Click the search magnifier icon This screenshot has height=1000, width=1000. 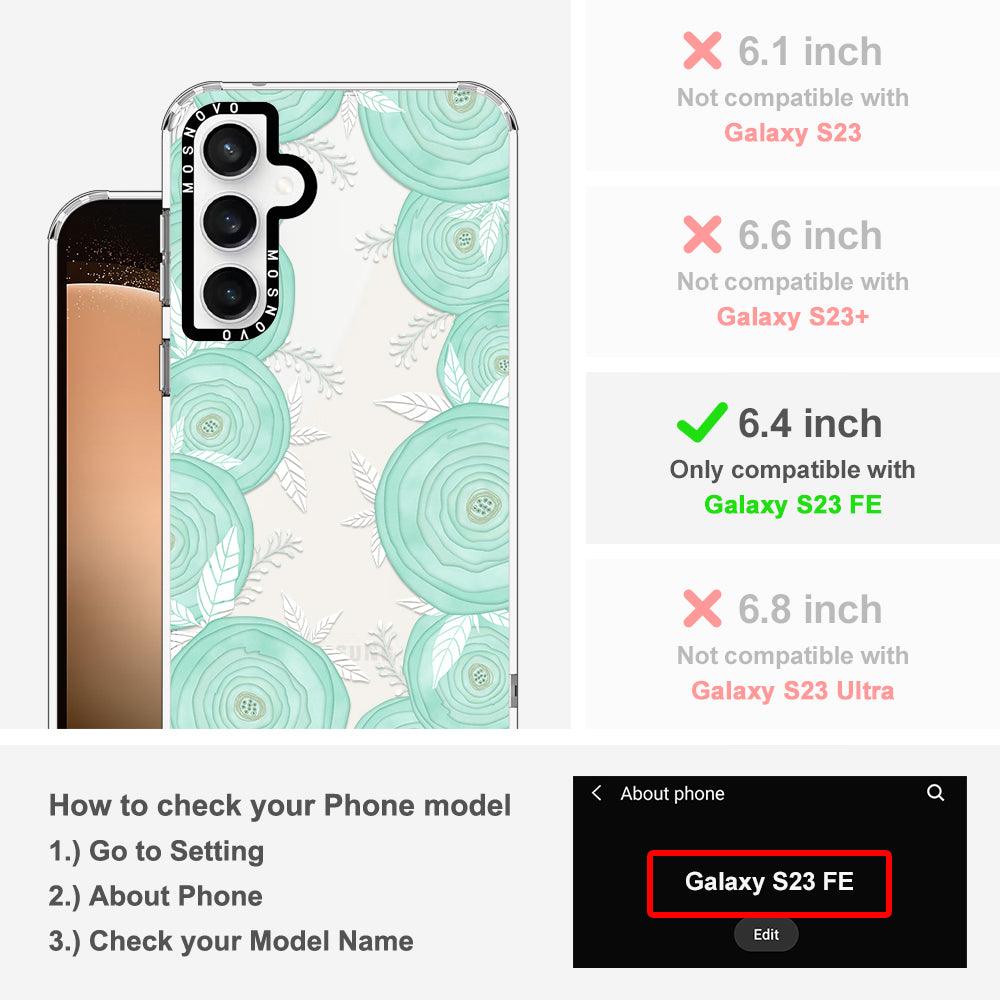coord(935,793)
